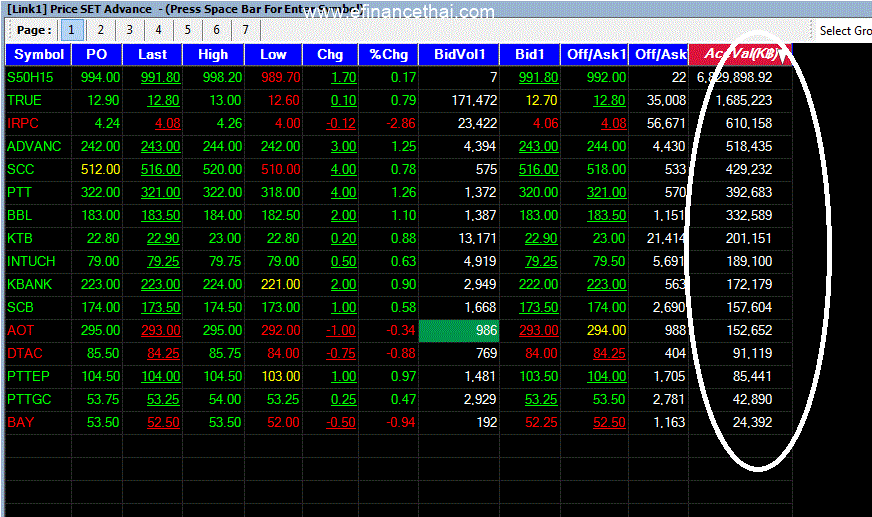Sort by the AccVal(KB) red header
Screen dimensions: 872x517
pos(740,54)
